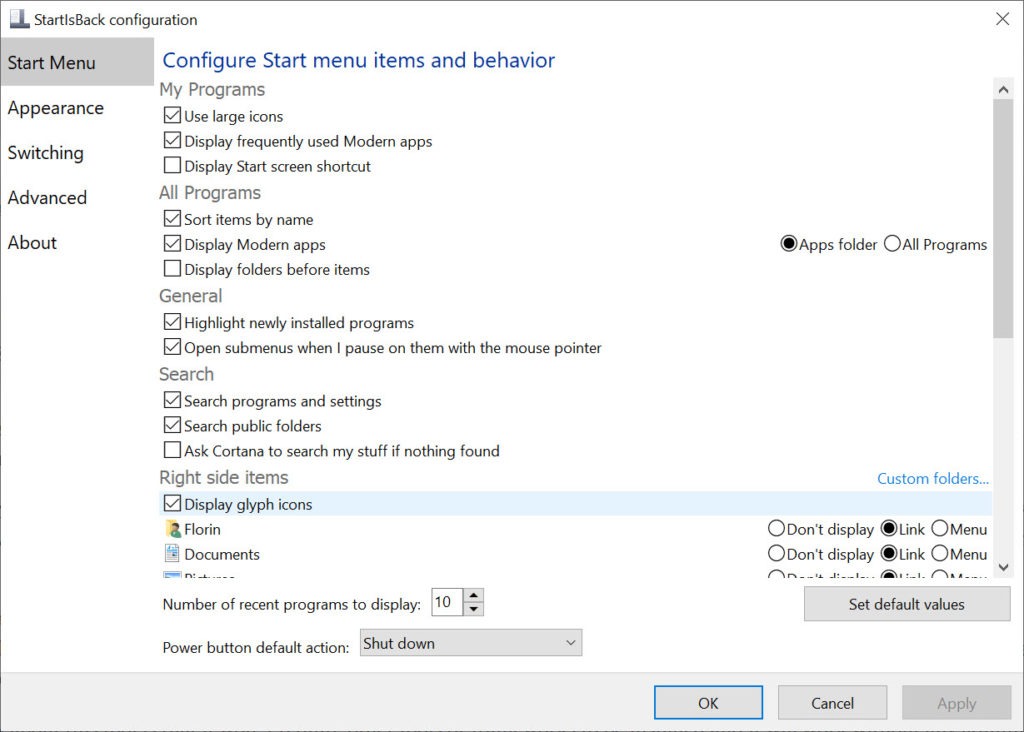
Task: Click the StartIsBack title bar icon
Action: click(x=19, y=19)
